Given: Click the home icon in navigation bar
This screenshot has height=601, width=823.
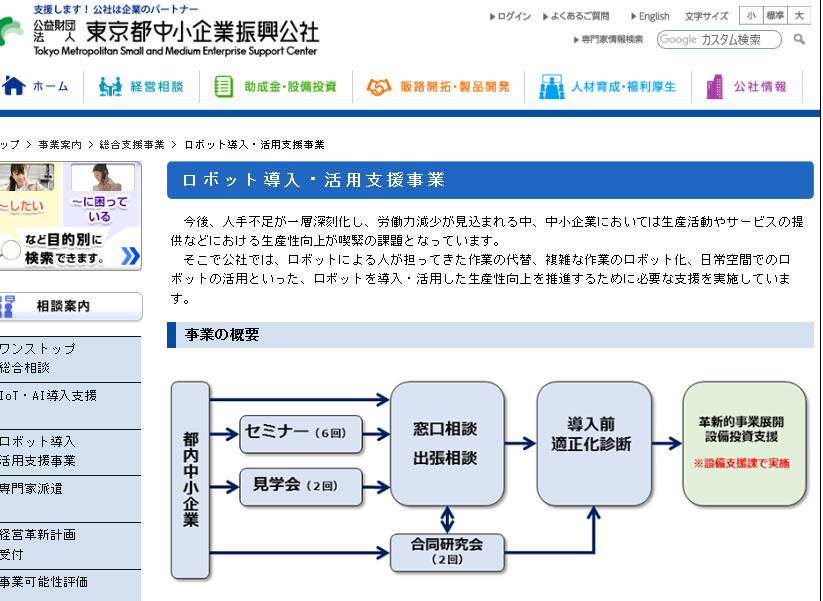Looking at the screenshot, I should point(14,86).
